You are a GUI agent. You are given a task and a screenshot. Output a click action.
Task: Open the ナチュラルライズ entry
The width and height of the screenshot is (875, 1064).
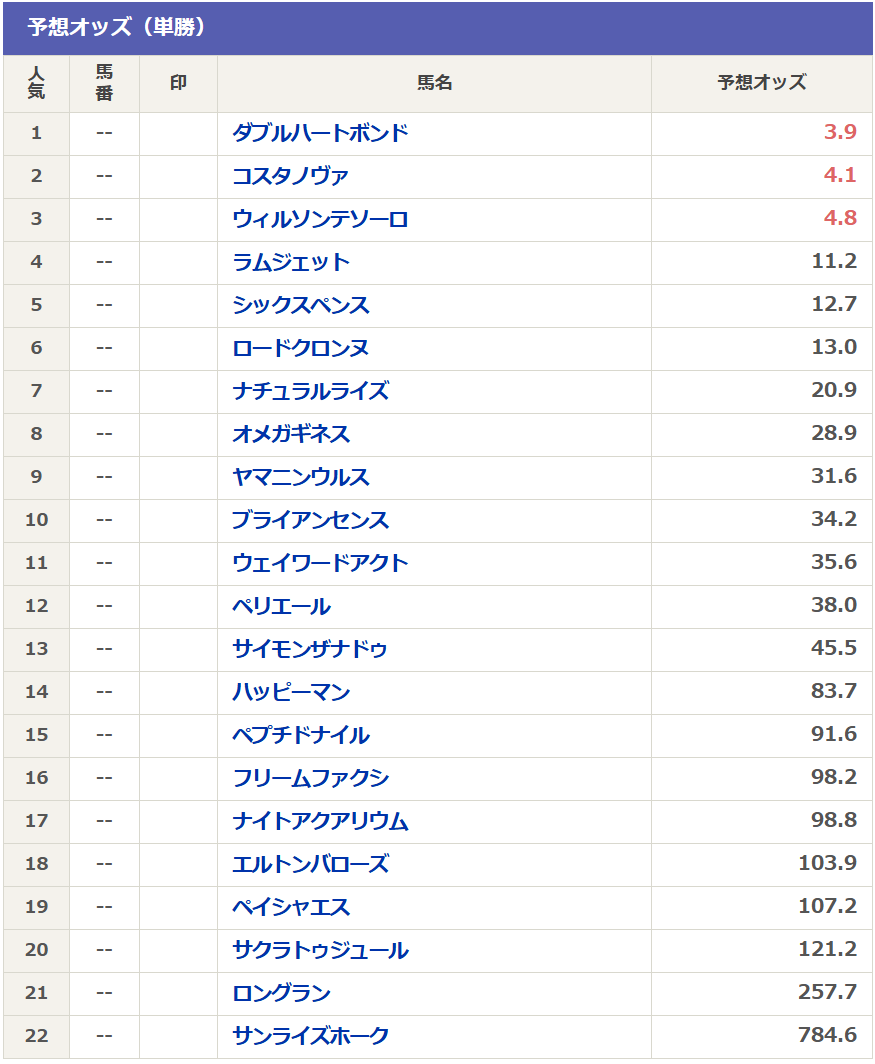[x=310, y=391]
